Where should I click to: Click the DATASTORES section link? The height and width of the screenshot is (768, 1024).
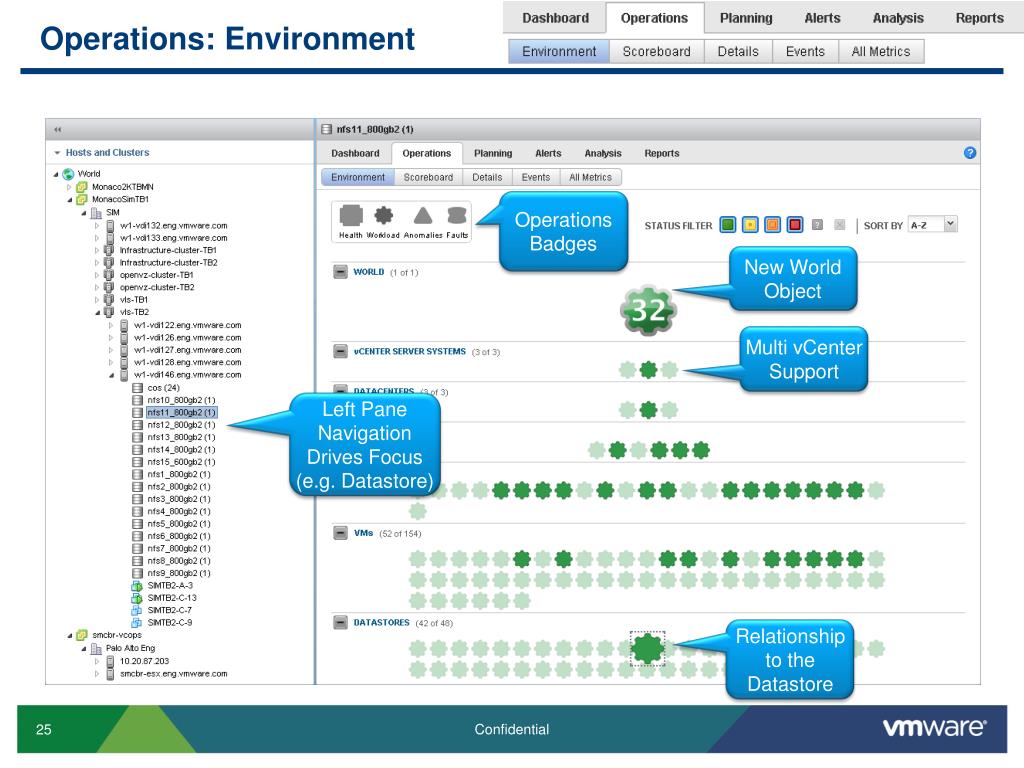click(381, 622)
